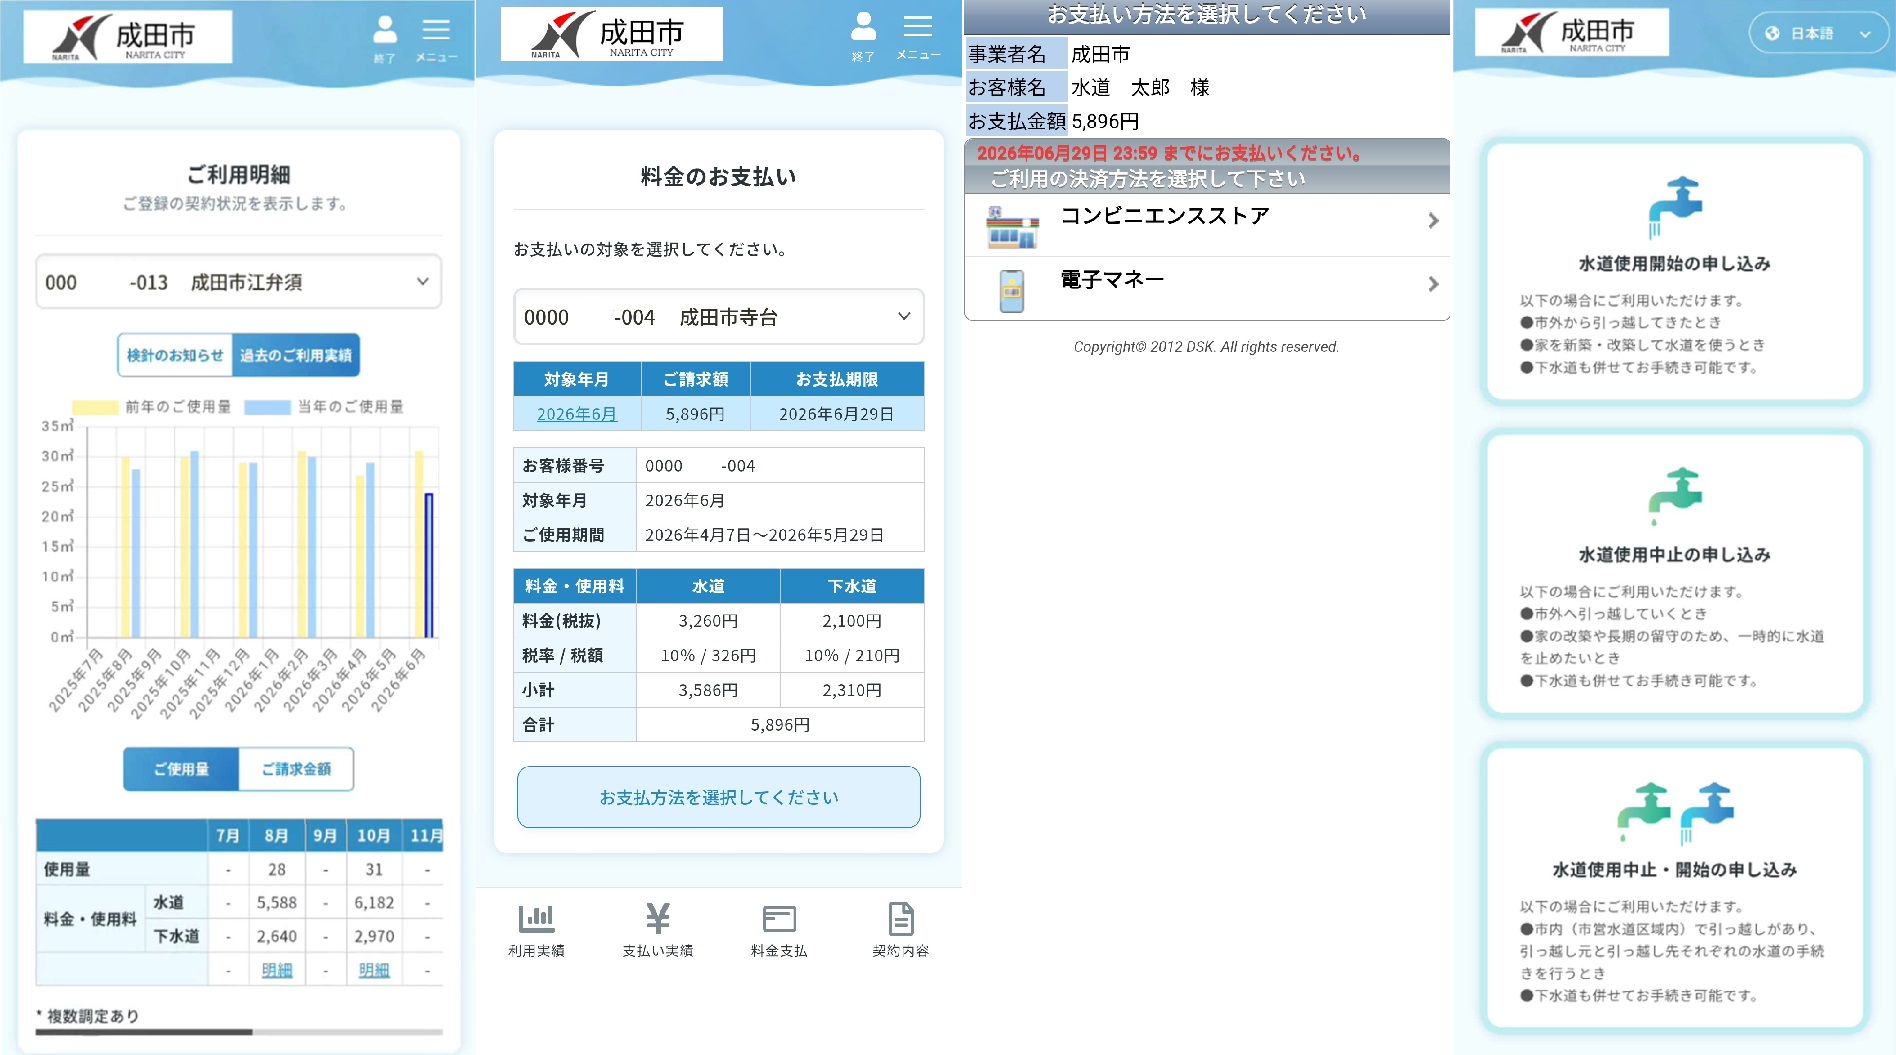Click the 終了 person icon in 料金のお支払い panel
The height and width of the screenshot is (1055, 1896).
click(863, 36)
